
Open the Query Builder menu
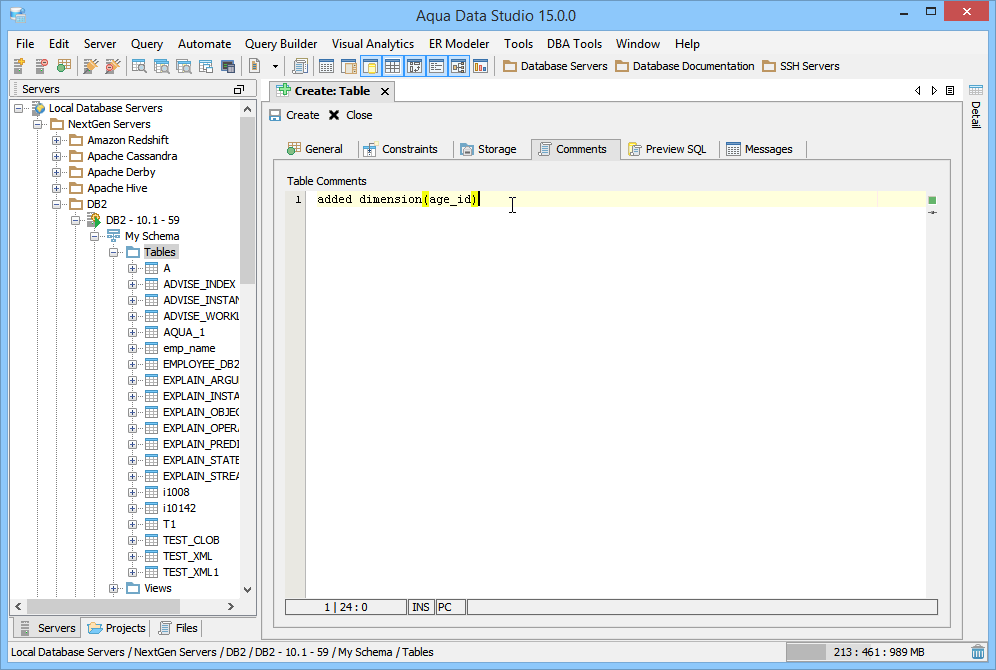pos(281,44)
